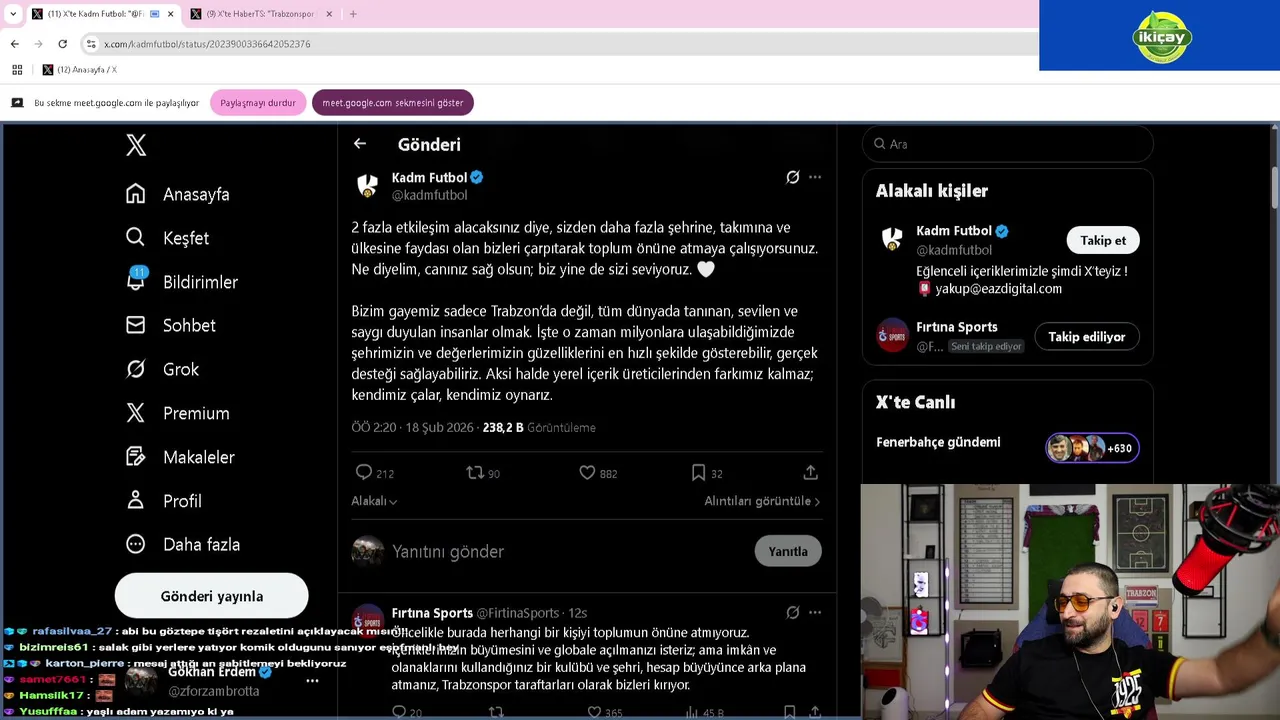The image size is (1280, 720).
Task: Click post timestamp 18 Şub 2026
Action: click(439, 427)
